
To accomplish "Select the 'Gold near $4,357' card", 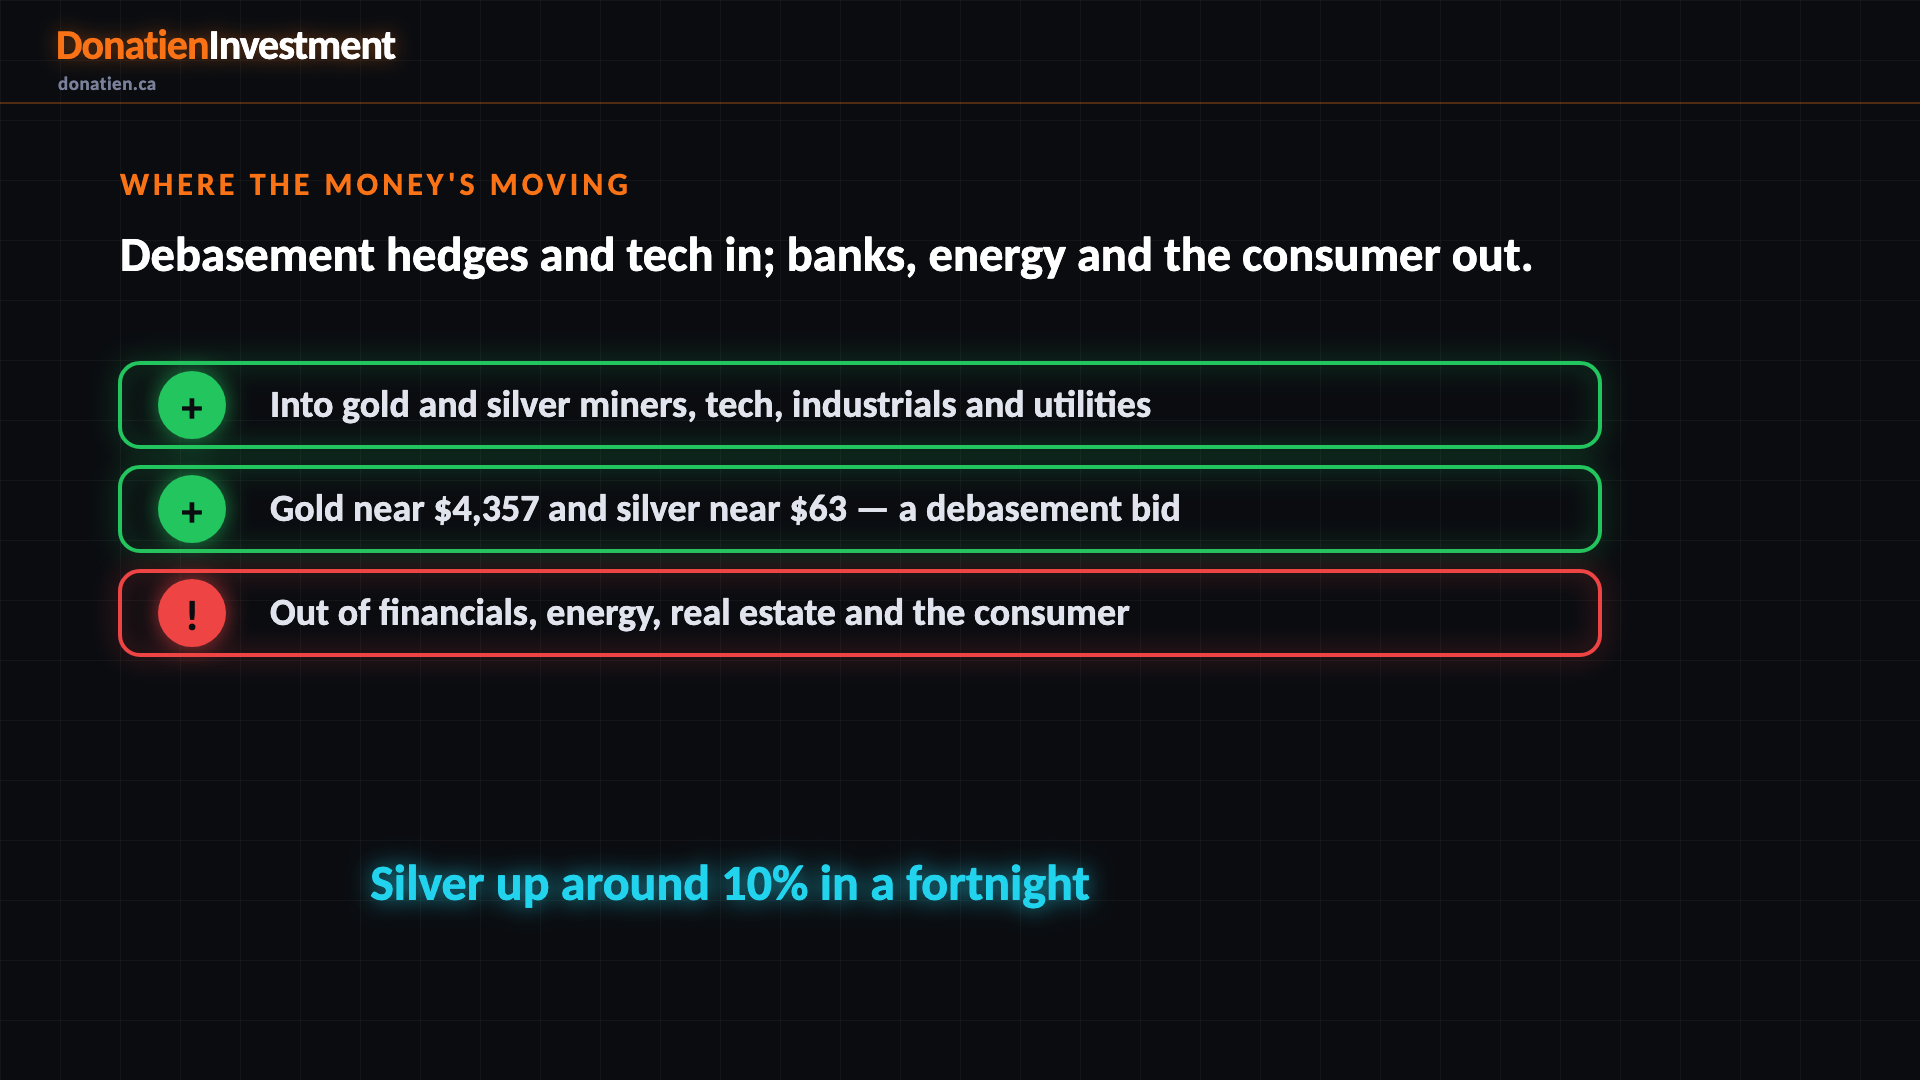I will click(860, 509).
